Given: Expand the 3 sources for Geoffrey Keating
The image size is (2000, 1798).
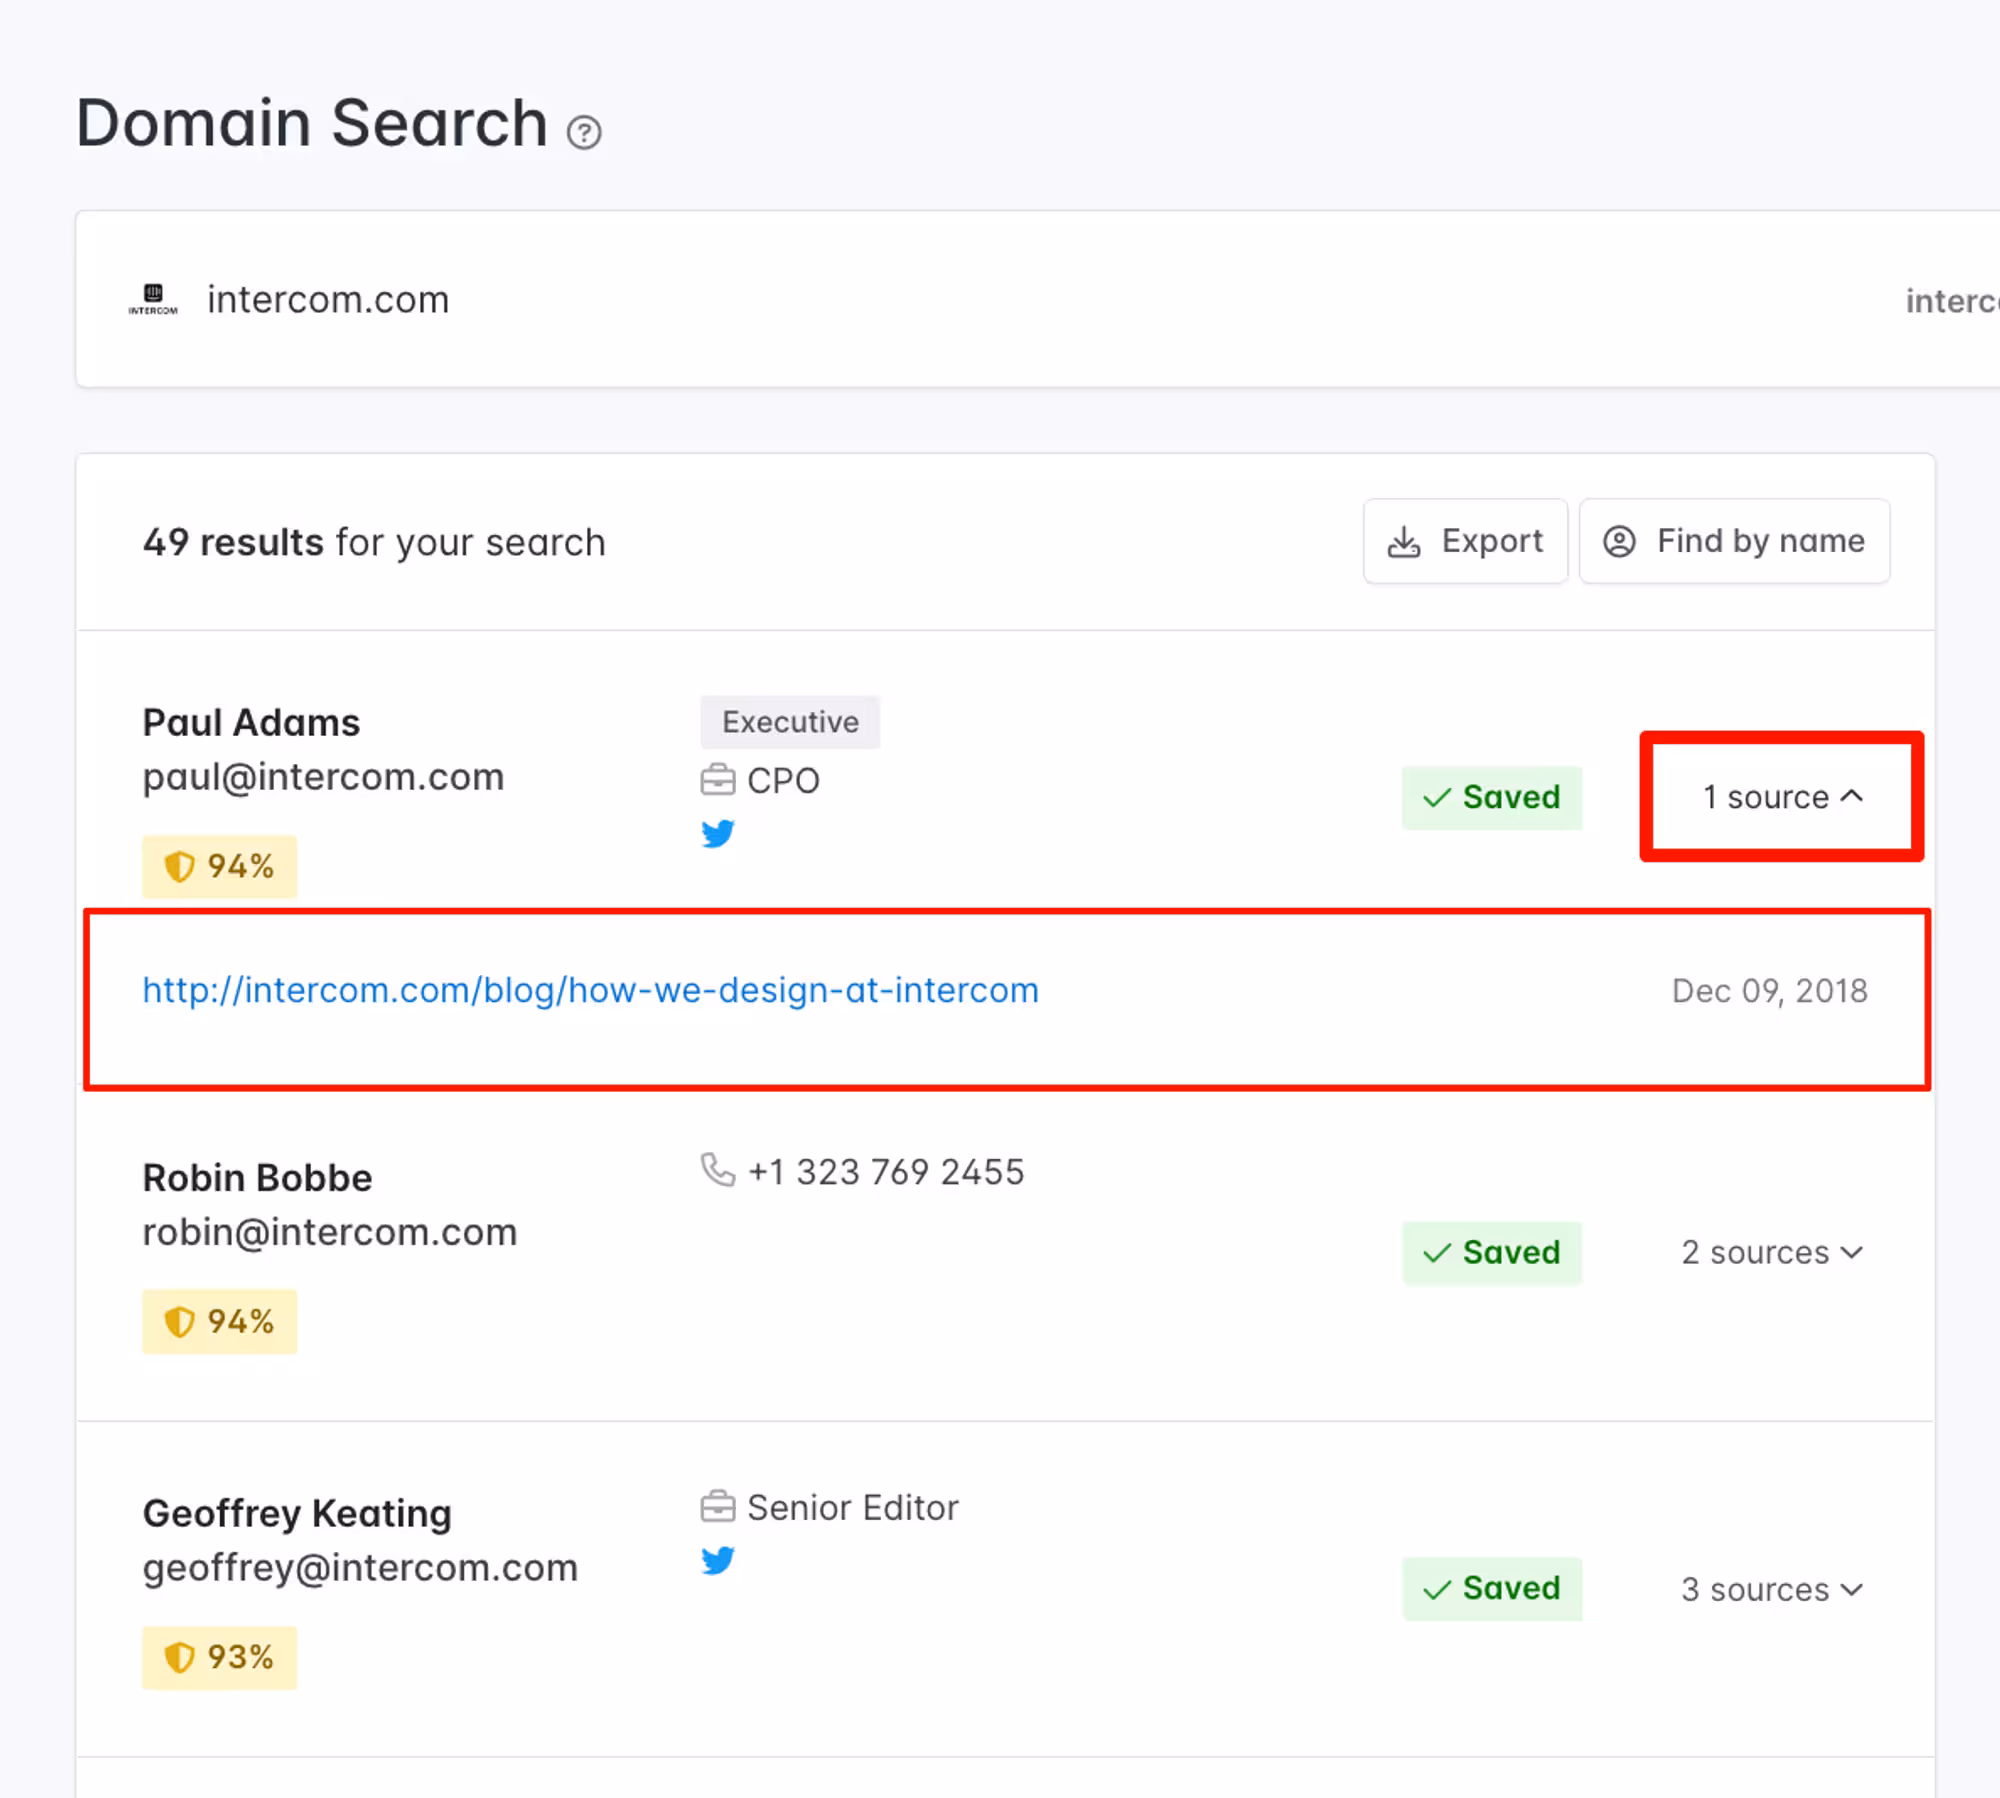Looking at the screenshot, I should tap(1771, 1589).
